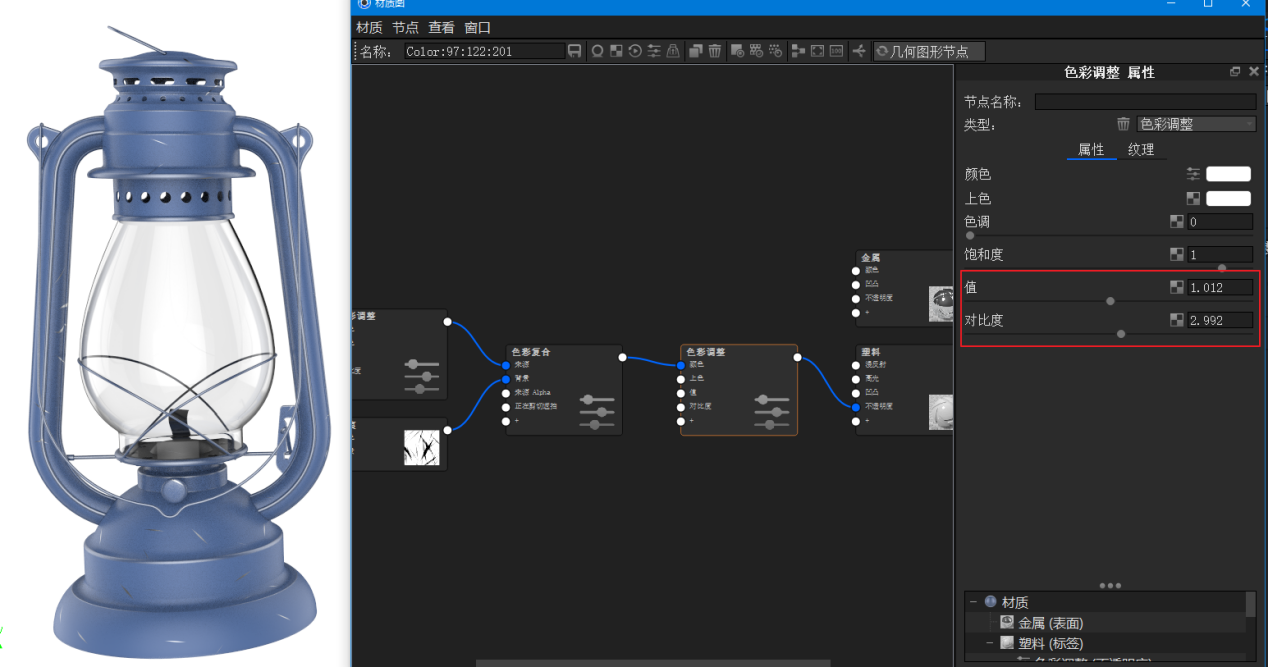Click the 不透明度 socket on 塑料 node
1268x667 pixels.
point(856,407)
